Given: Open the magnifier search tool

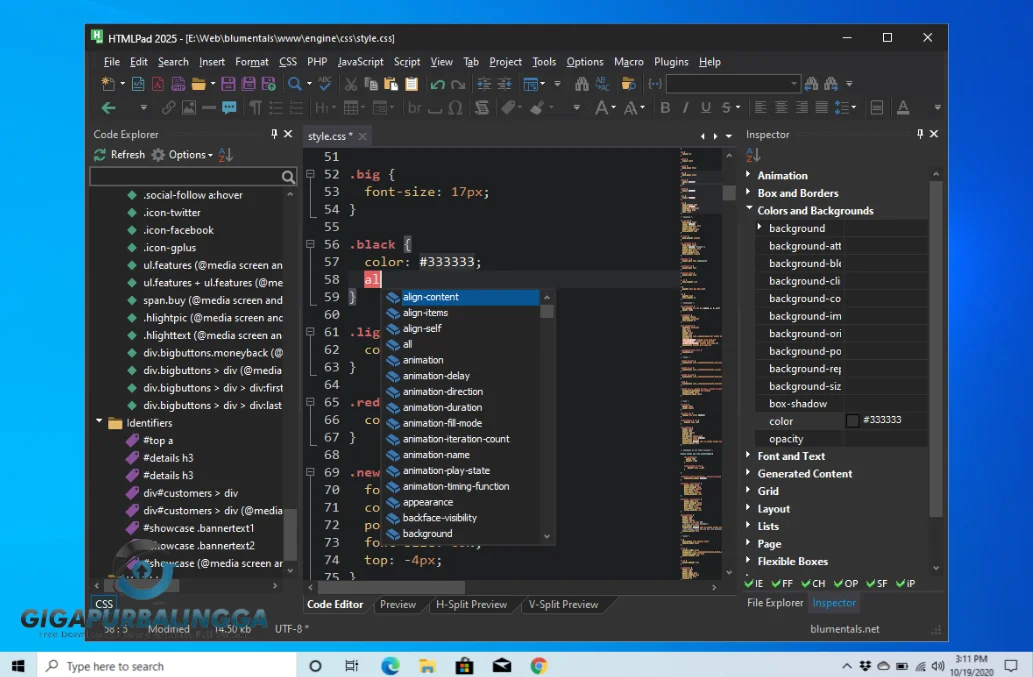Looking at the screenshot, I should [294, 84].
